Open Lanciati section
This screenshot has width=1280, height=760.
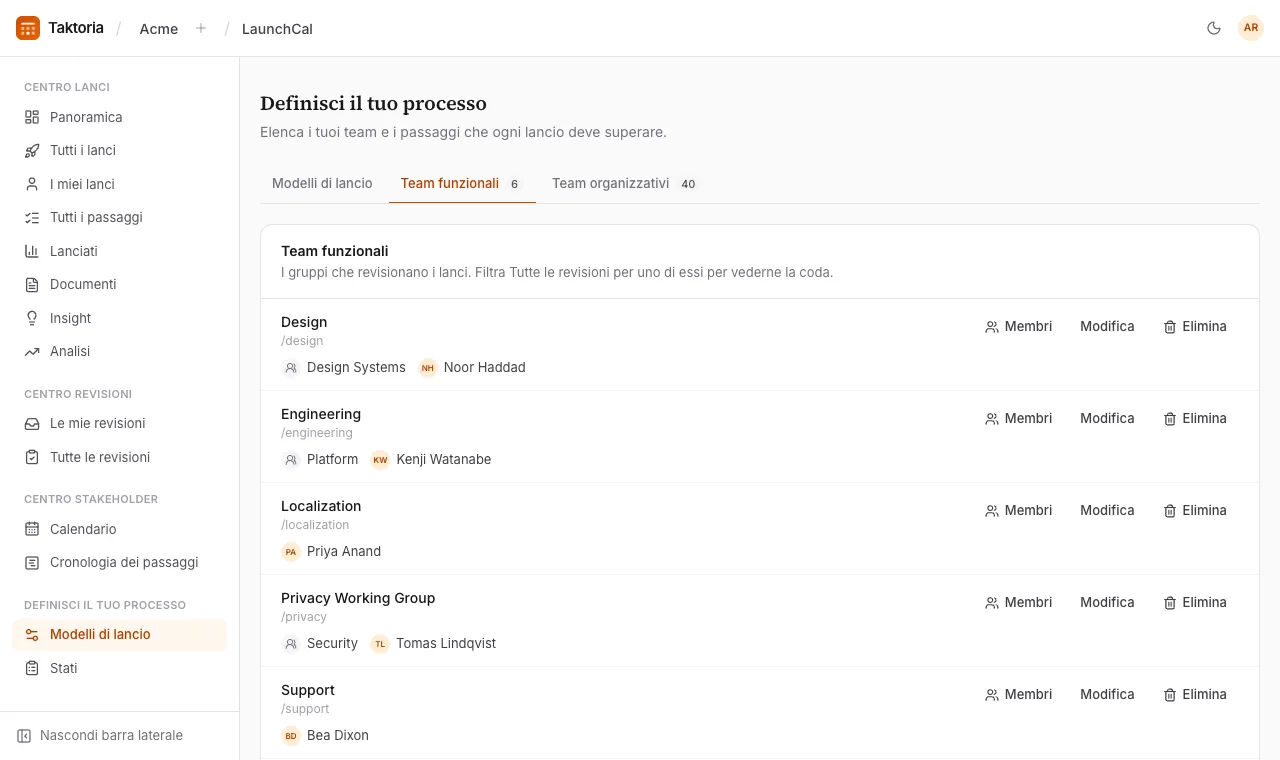(120, 251)
